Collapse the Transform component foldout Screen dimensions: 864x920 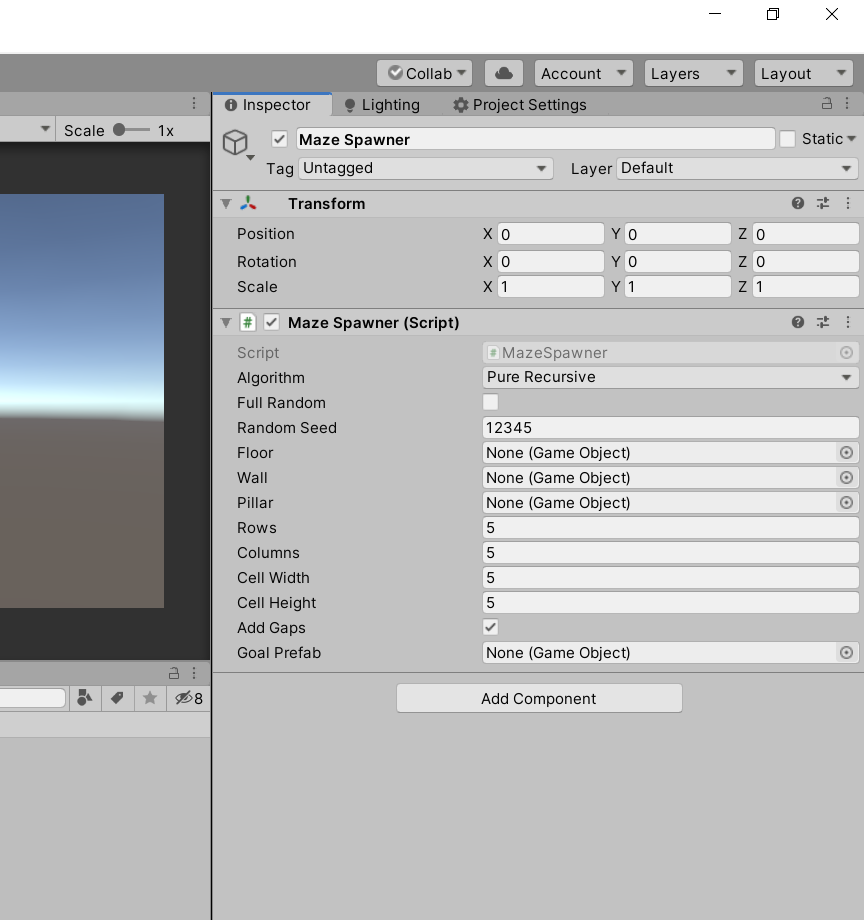tap(226, 204)
